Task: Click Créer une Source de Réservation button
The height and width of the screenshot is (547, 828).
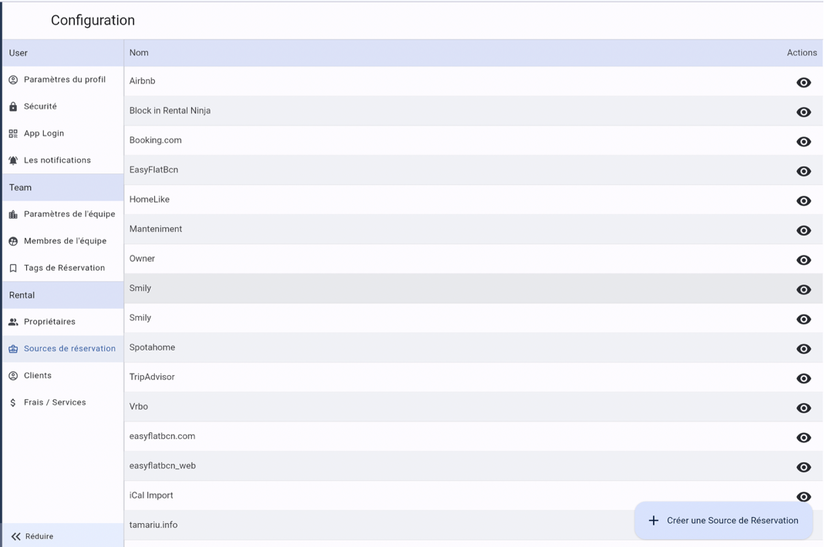Action: [723, 521]
